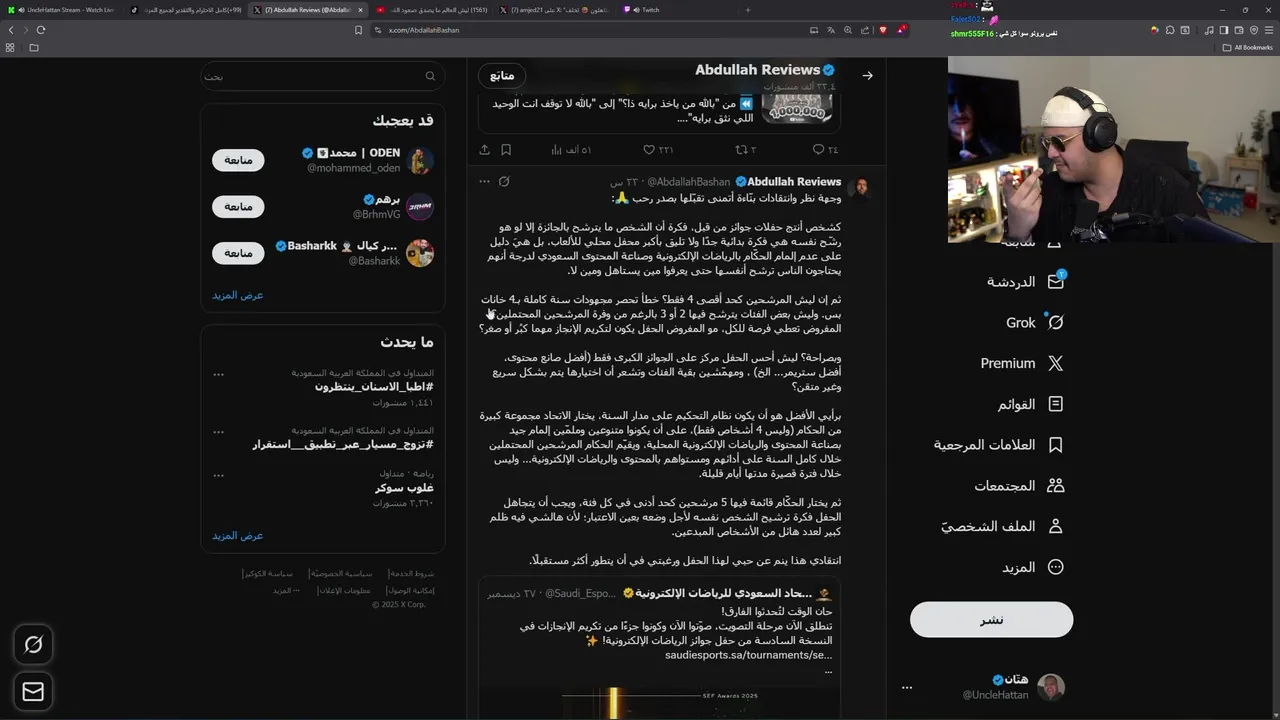Viewport: 1280px width, 720px height.
Task: Open replies on the post with ٢٤ comments
Action: [825, 150]
